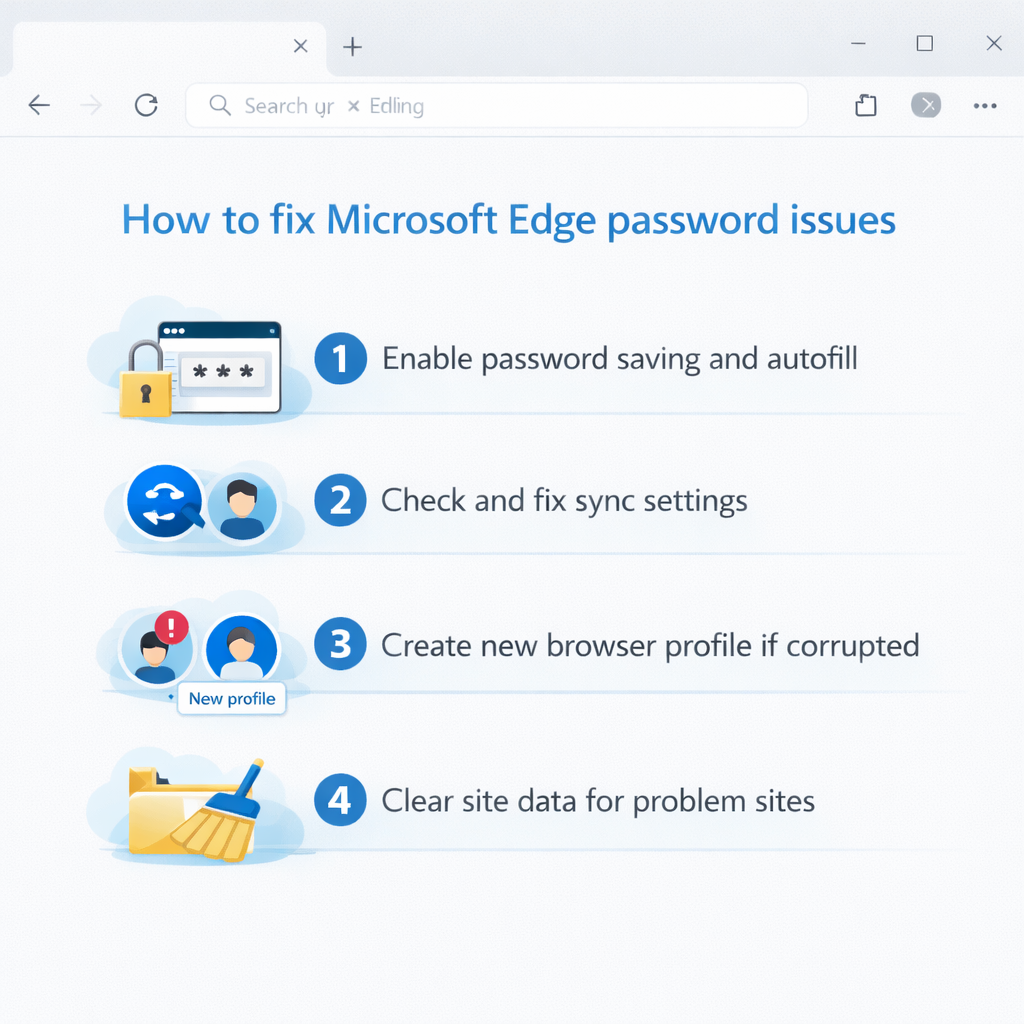This screenshot has height=1024, width=1024.
Task: Click the "New profile" label
Action: (x=232, y=699)
